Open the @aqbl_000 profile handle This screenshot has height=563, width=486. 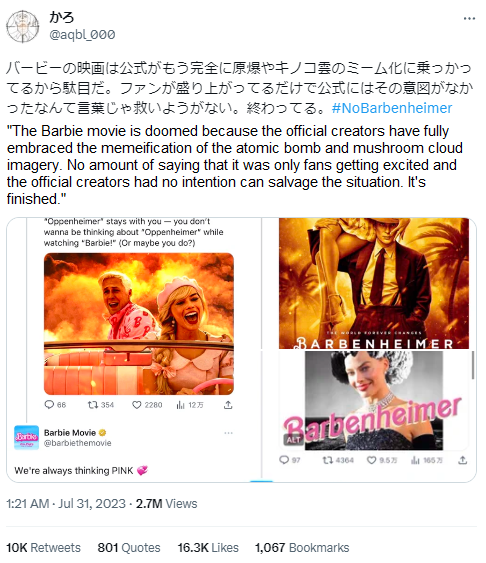pos(82,34)
